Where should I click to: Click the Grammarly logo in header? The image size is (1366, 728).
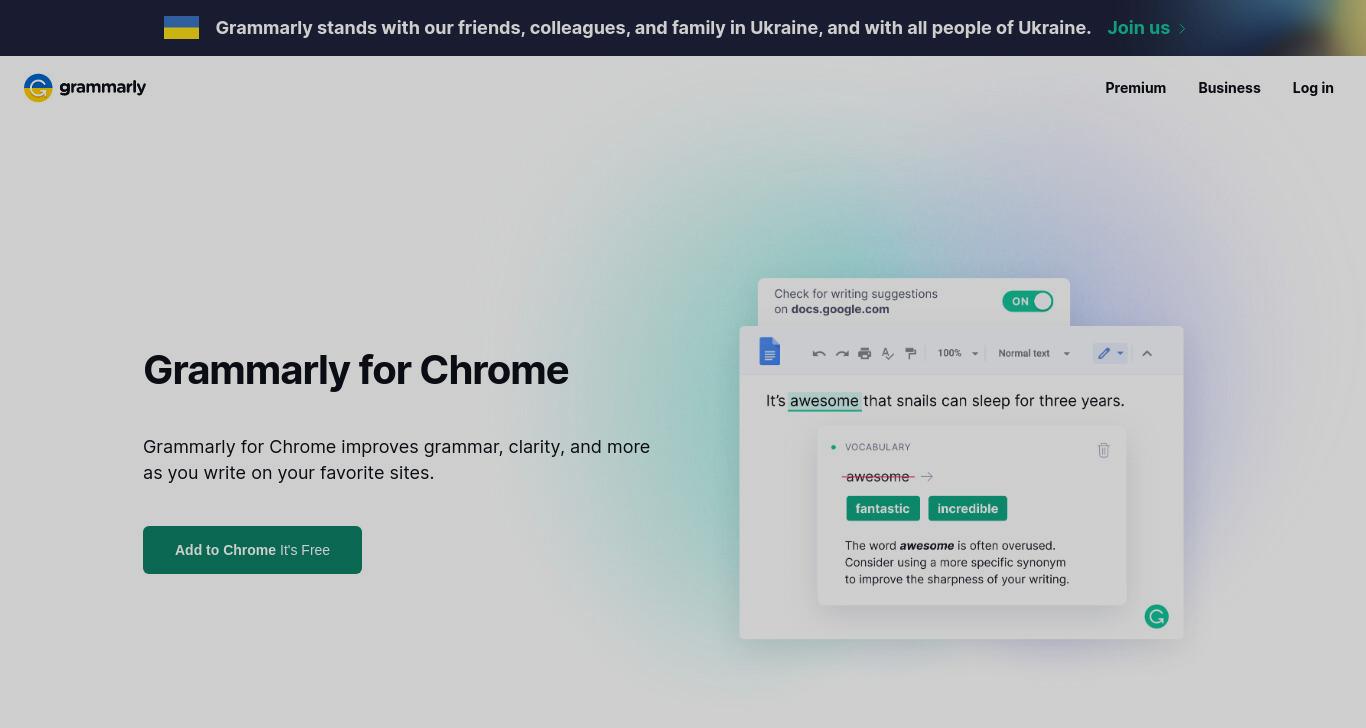tap(85, 88)
